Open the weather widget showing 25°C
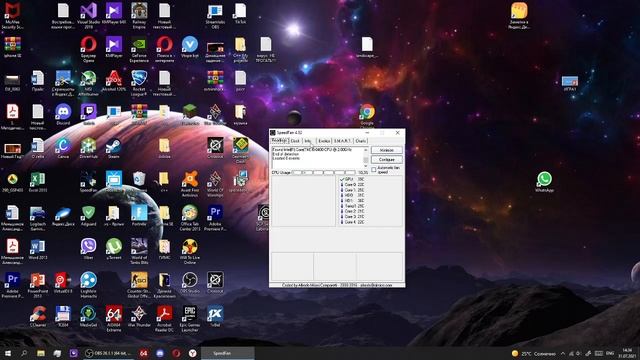Viewport: 640px width, 360px height. click(533, 353)
